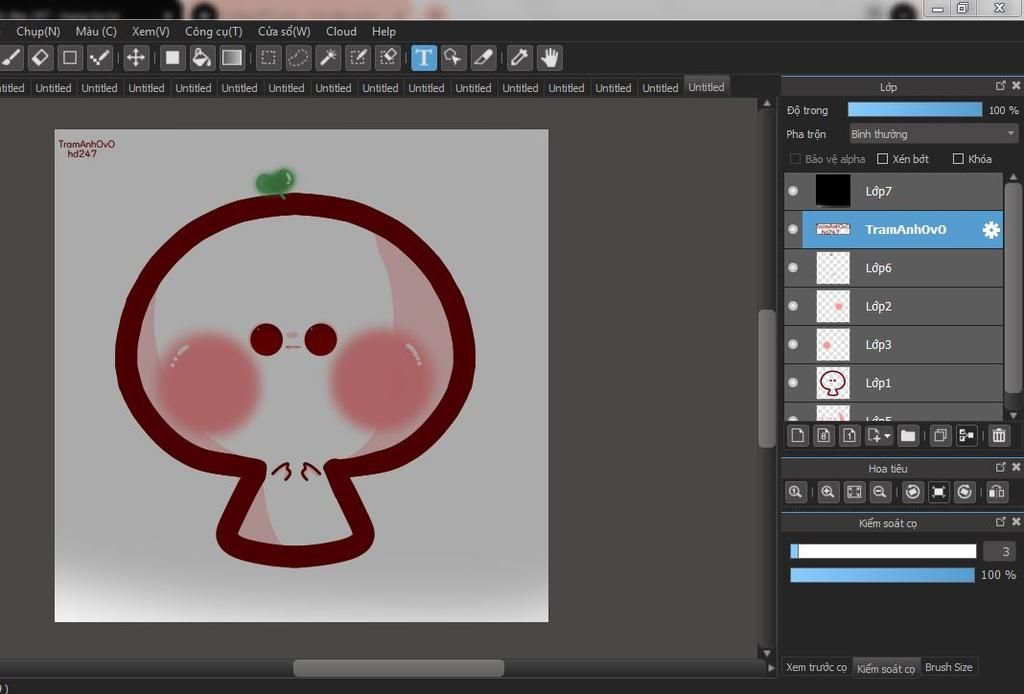Fit canvas to window in navigator
Image resolution: width=1024 pixels, height=694 pixels.
pyautogui.click(x=854, y=492)
